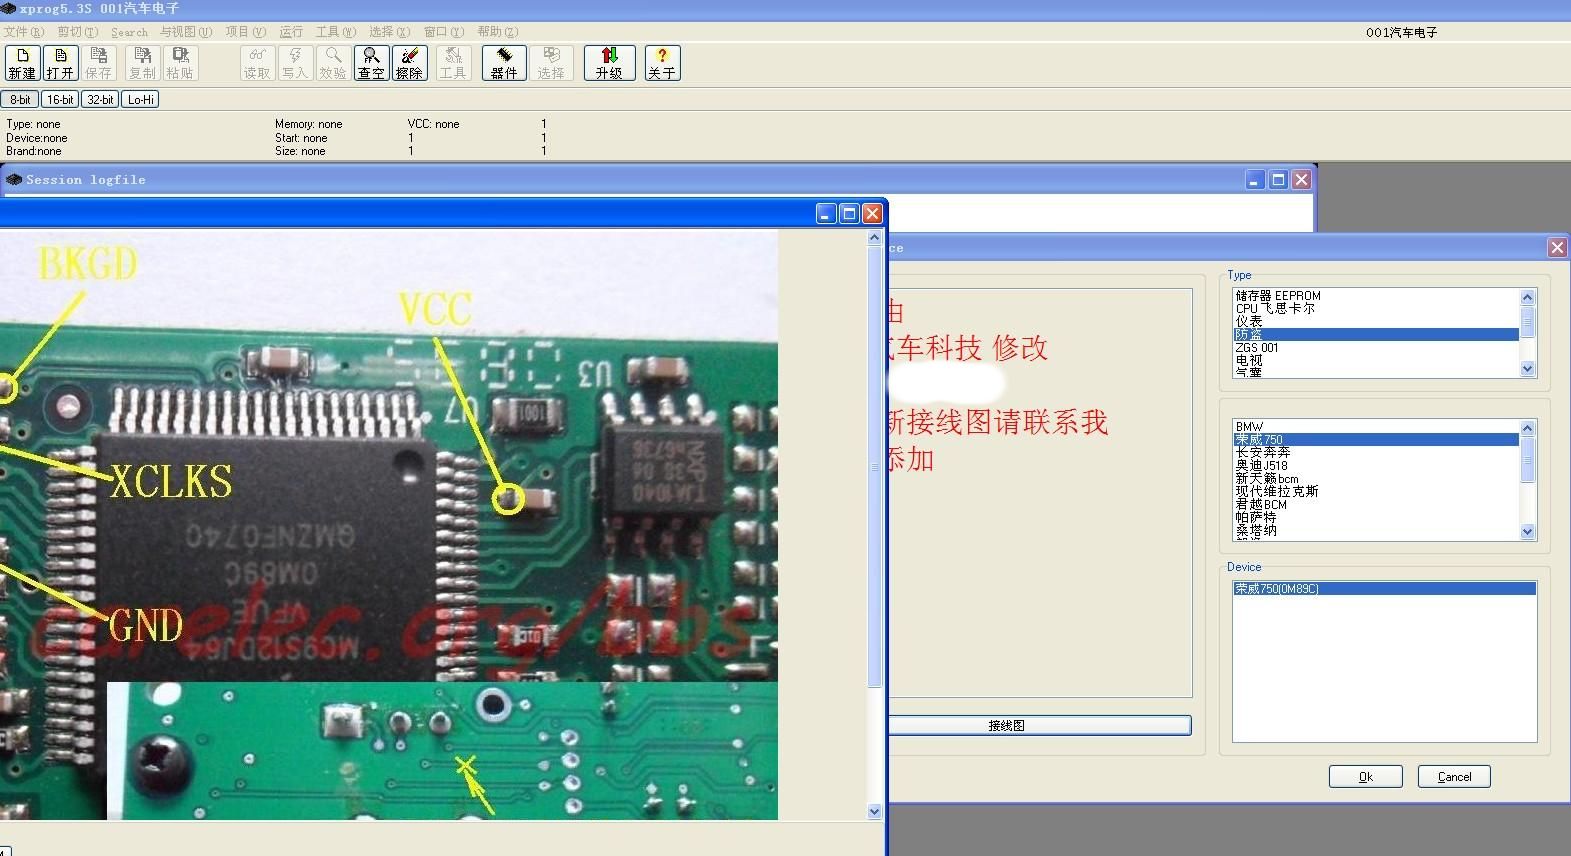Toggle the 32-bit display mode
Viewport: 1571px width, 856px height.
100,99
